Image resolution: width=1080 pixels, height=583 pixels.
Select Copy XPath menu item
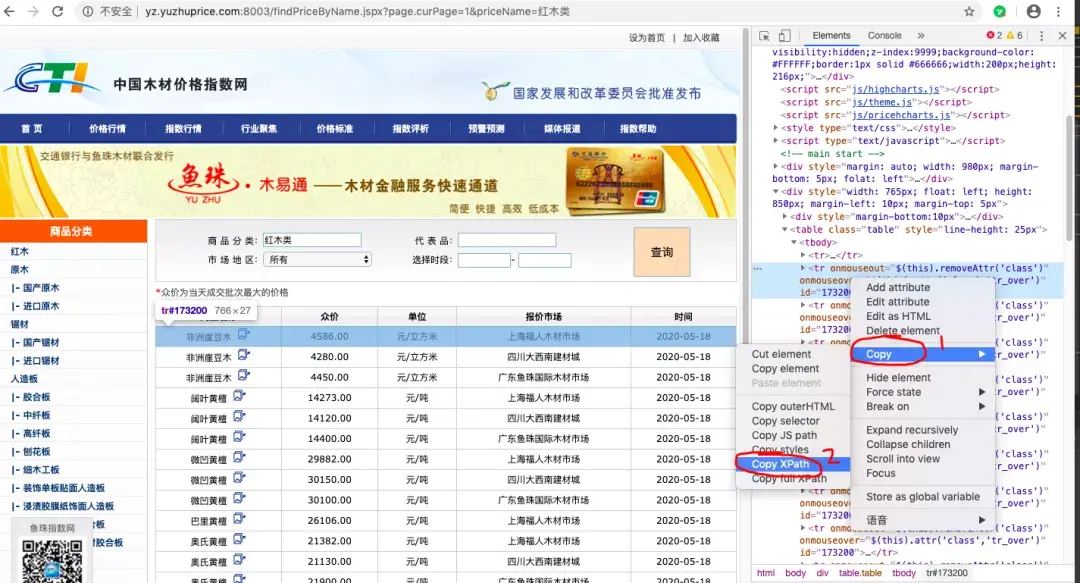click(x=793, y=464)
